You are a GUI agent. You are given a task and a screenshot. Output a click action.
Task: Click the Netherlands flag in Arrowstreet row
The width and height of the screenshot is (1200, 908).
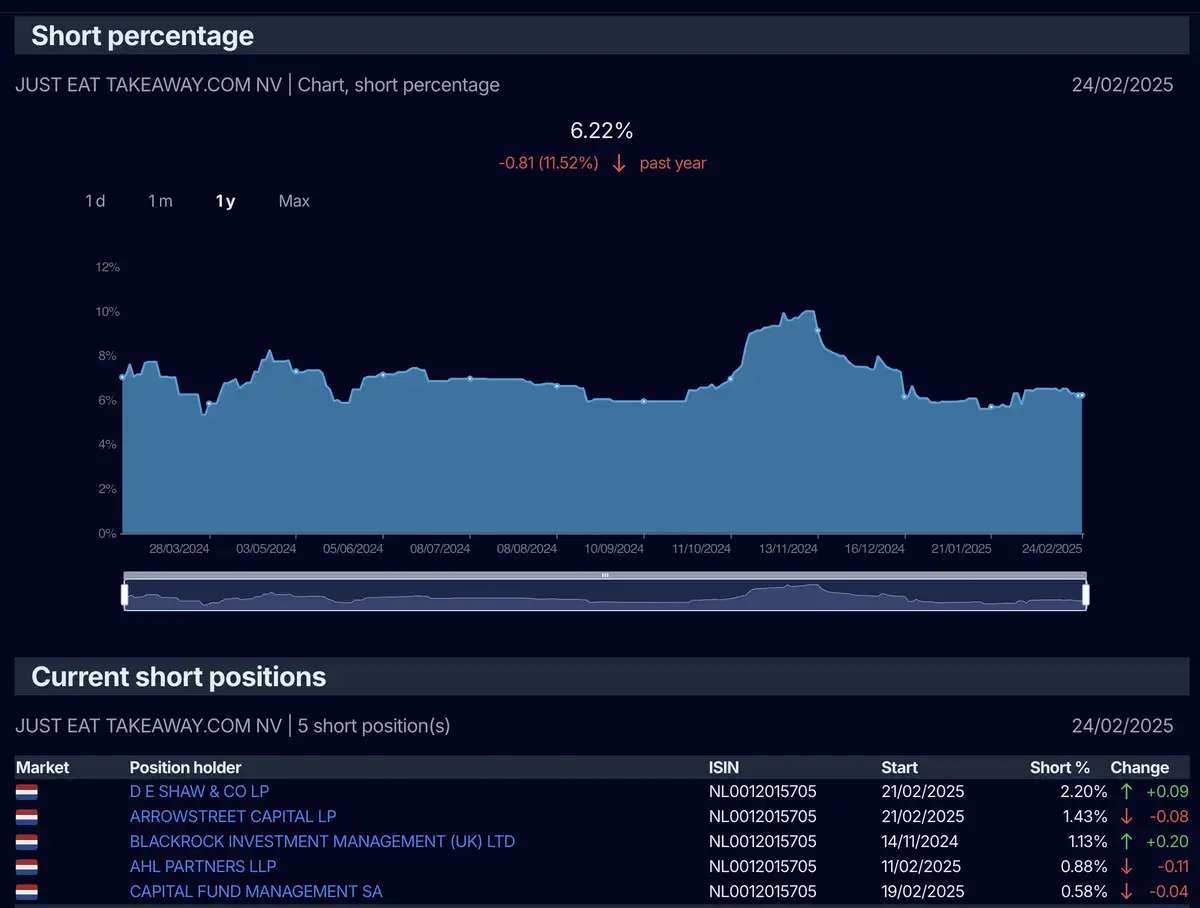[27, 816]
